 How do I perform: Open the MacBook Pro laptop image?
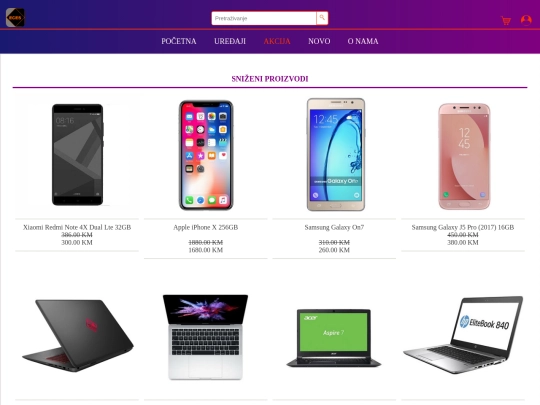206,337
